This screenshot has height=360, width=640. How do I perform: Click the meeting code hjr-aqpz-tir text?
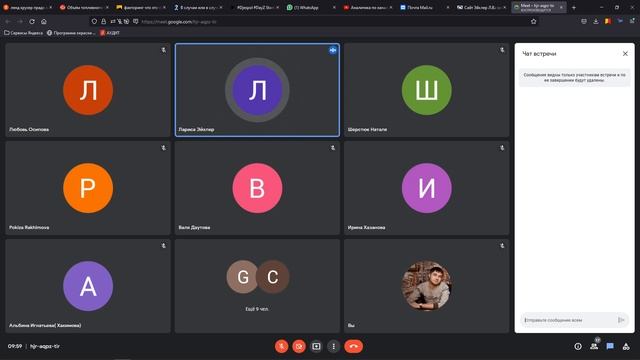[45, 346]
